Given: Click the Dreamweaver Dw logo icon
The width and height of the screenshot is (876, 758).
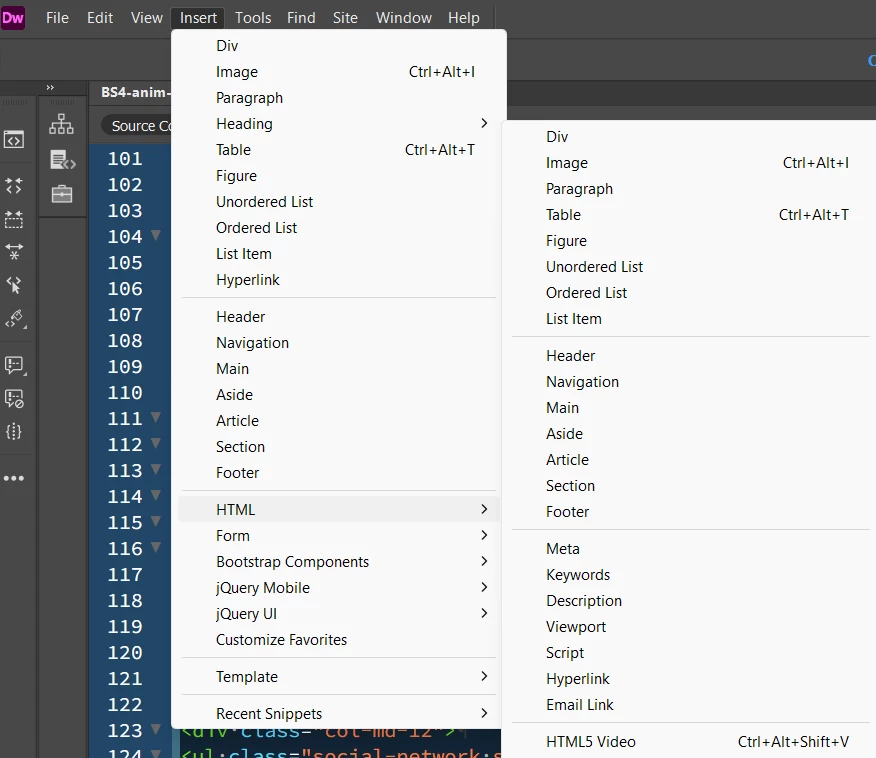Looking at the screenshot, I should [13, 18].
